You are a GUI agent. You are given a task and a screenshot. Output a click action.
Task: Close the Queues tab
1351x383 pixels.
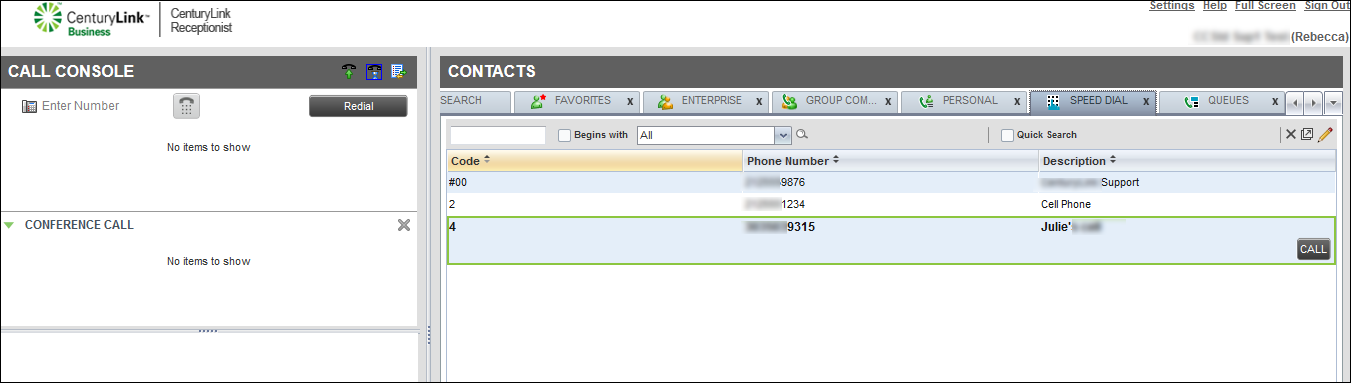tap(1275, 101)
